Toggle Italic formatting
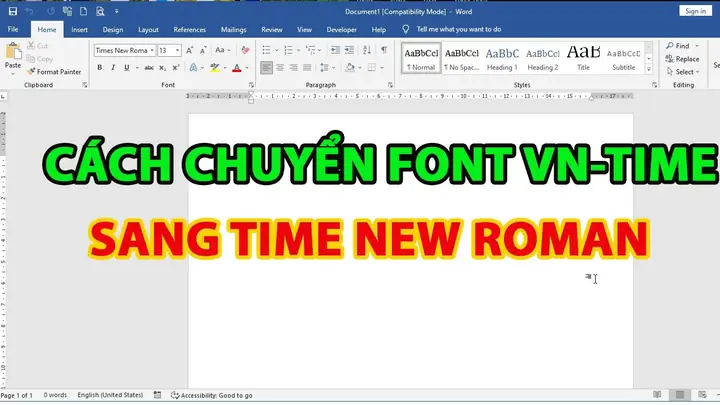Image resolution: width=720 pixels, height=405 pixels. tap(113, 68)
